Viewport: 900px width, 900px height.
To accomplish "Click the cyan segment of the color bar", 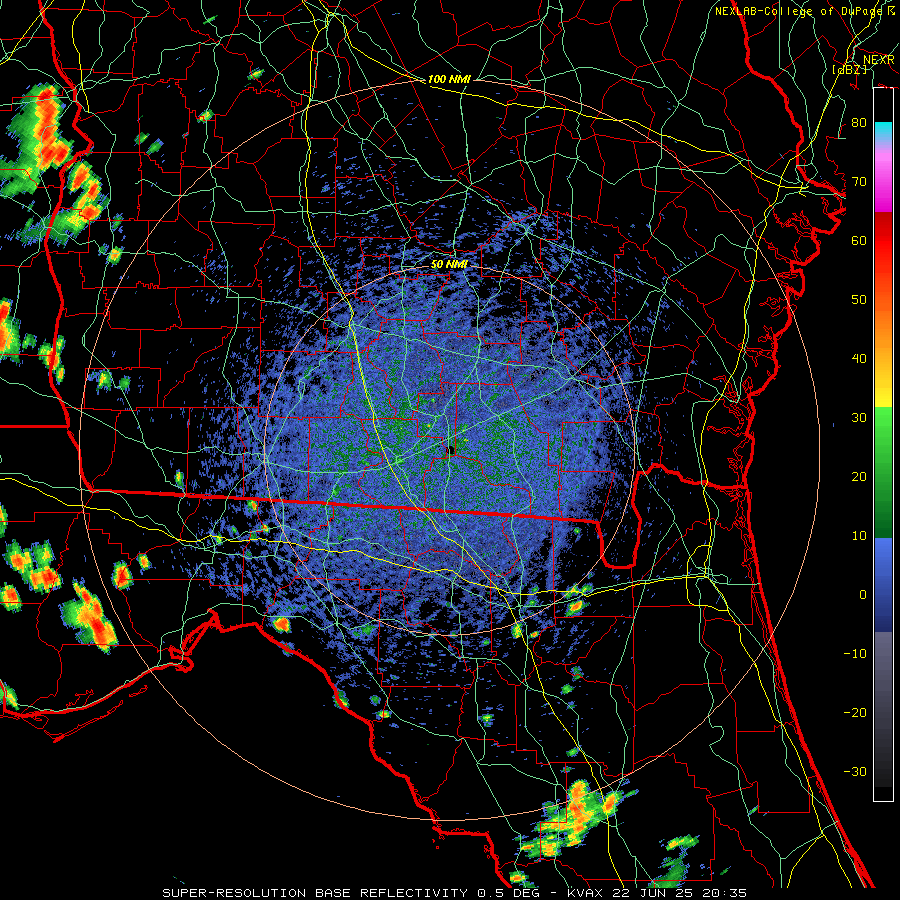I will pyautogui.click(x=883, y=132).
